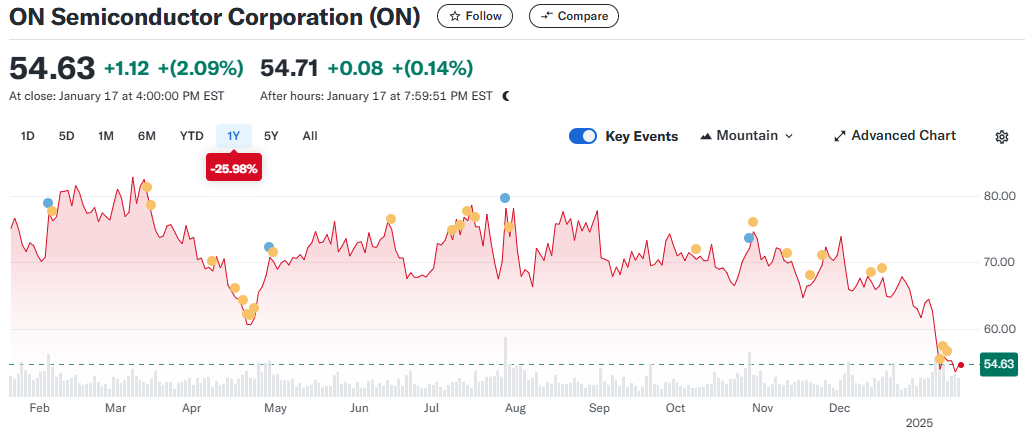
Task: Select the 6M time range tab
Action: pos(147,136)
